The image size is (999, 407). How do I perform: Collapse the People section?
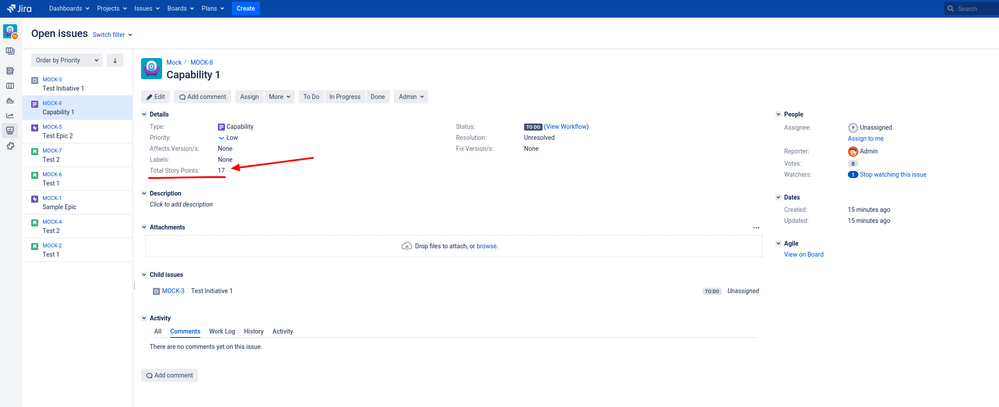(778, 115)
